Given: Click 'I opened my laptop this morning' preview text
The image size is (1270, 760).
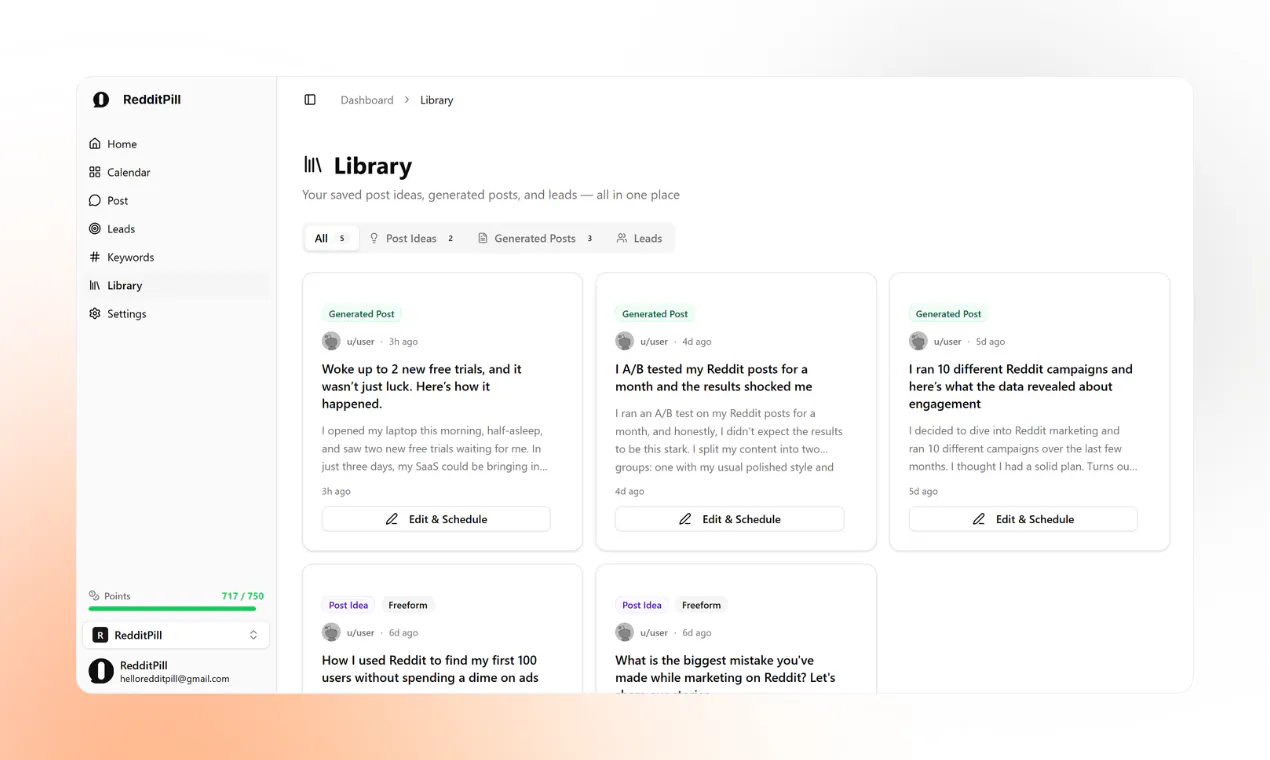Looking at the screenshot, I should [435, 449].
